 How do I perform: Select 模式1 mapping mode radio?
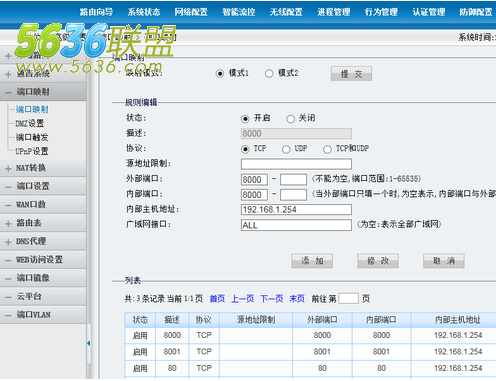[220, 73]
